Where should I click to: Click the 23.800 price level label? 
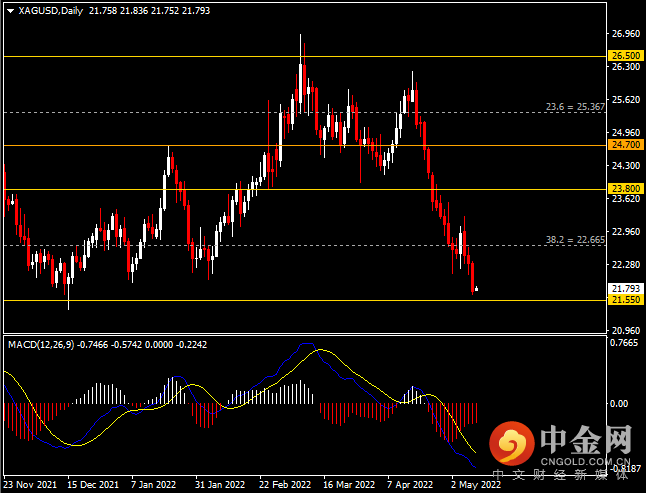626,189
